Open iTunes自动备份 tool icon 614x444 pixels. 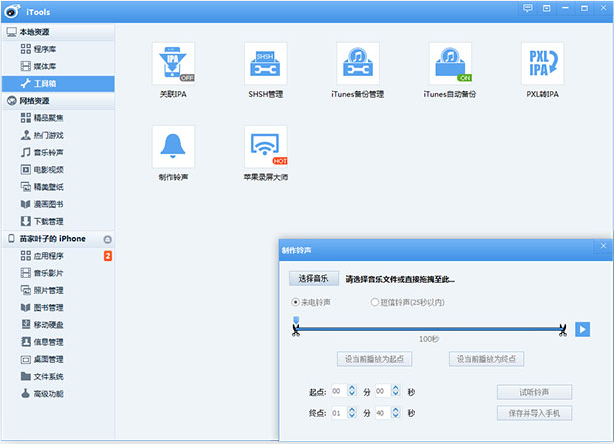(x=450, y=64)
